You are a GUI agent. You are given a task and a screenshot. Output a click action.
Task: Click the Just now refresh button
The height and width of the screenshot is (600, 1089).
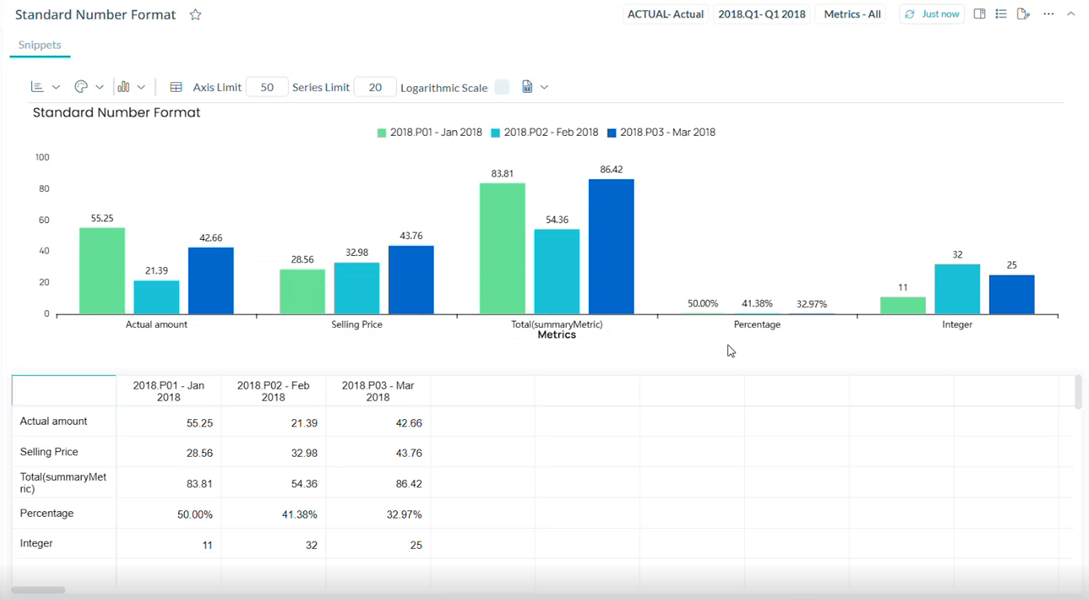click(931, 14)
